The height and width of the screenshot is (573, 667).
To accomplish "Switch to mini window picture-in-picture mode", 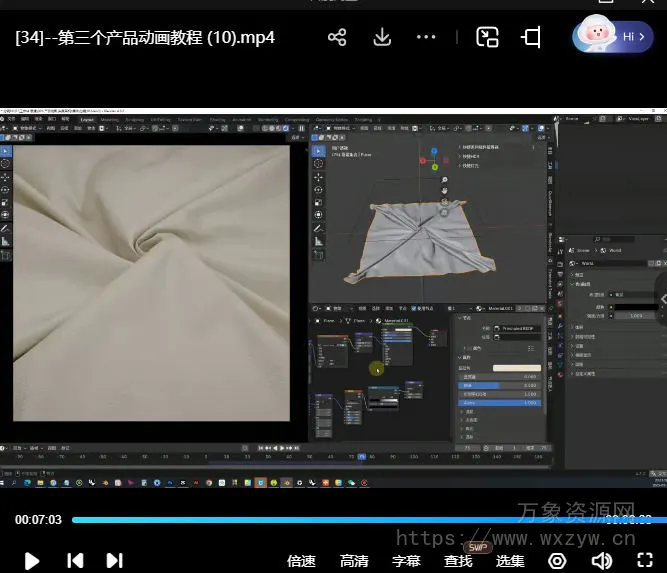I will click(x=487, y=38).
